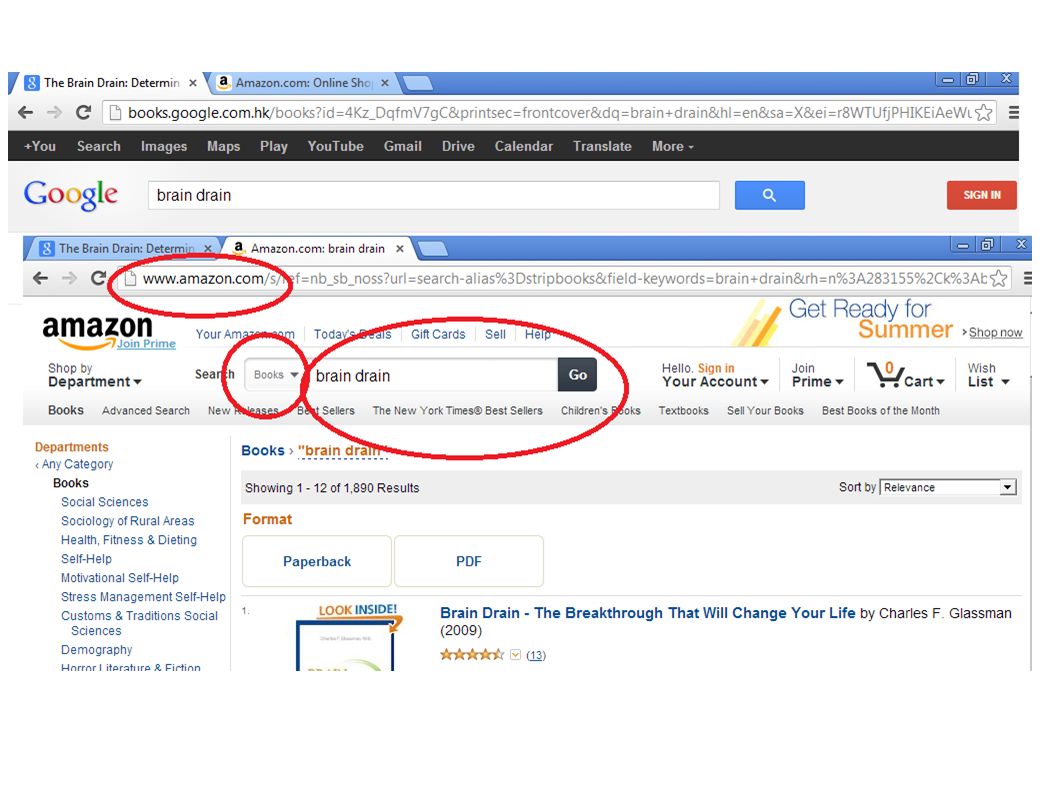This screenshot has width=1058, height=793.
Task: Click Books breadcrumb link above results
Action: 262,450
